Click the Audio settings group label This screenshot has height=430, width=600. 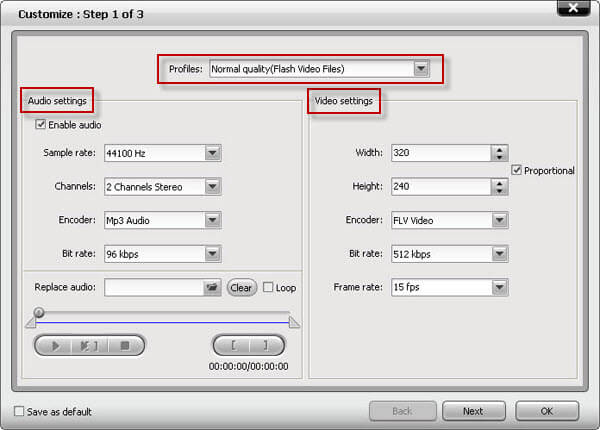tap(57, 101)
